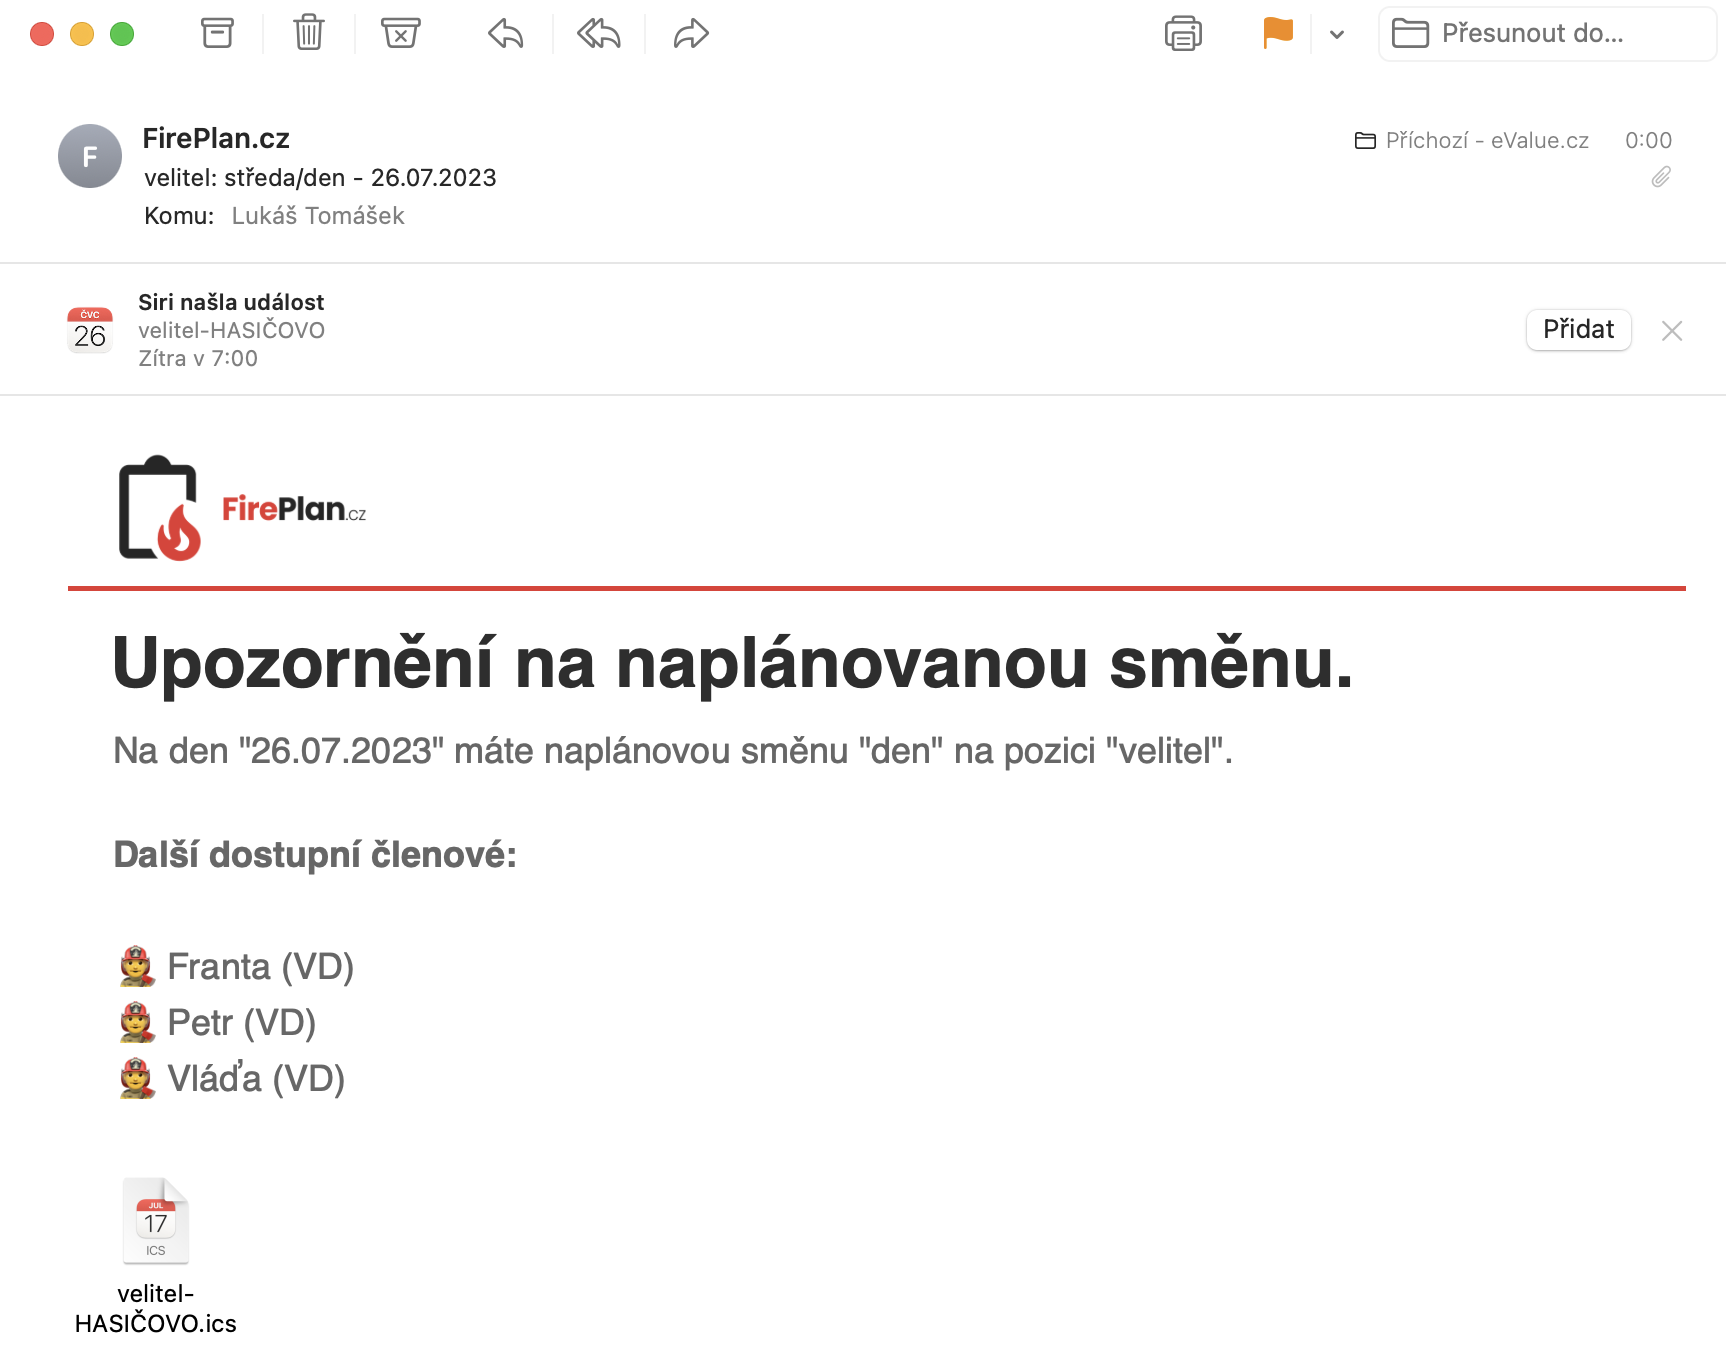Screen dimensions: 1726x1368
Task: Select the Vláďa (VD) member line
Action: click(x=232, y=1078)
